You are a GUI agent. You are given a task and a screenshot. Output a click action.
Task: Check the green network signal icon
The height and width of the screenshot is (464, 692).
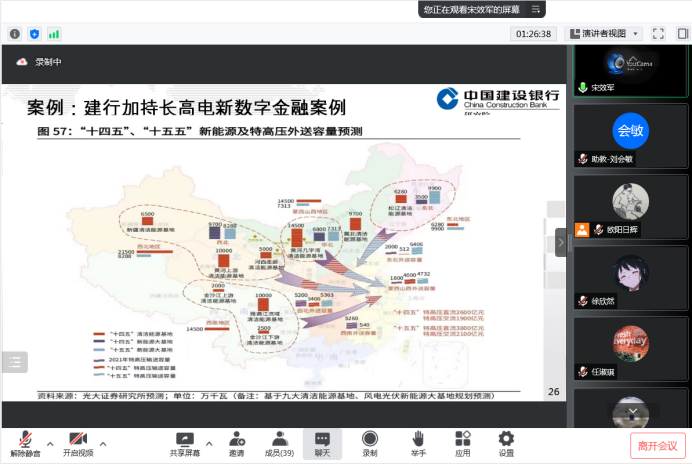[x=53, y=33]
